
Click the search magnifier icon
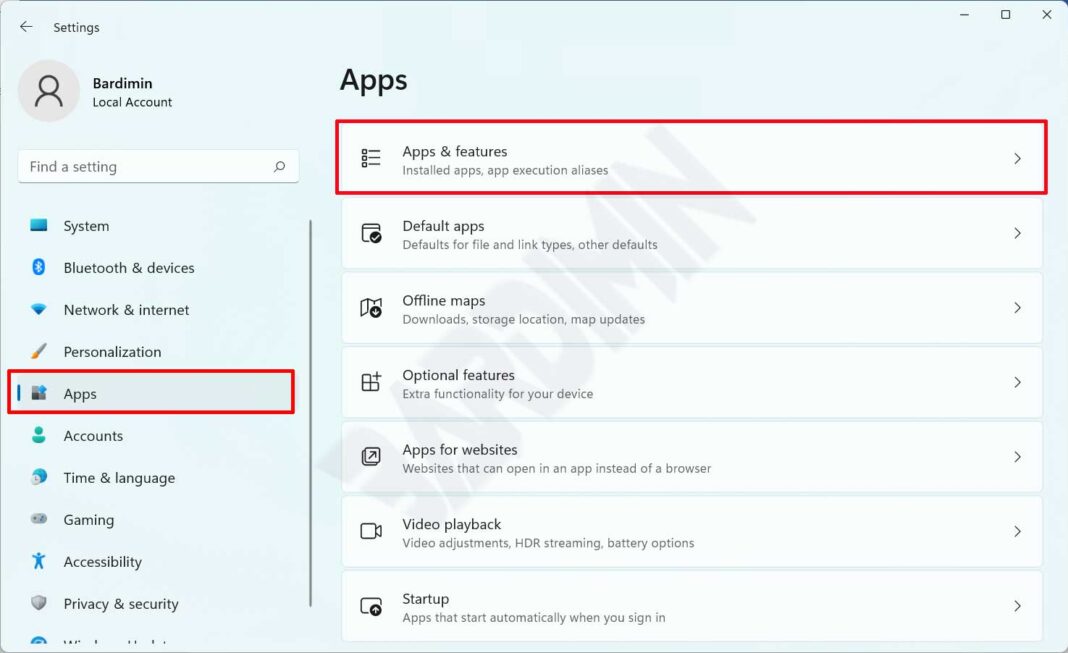click(x=279, y=166)
